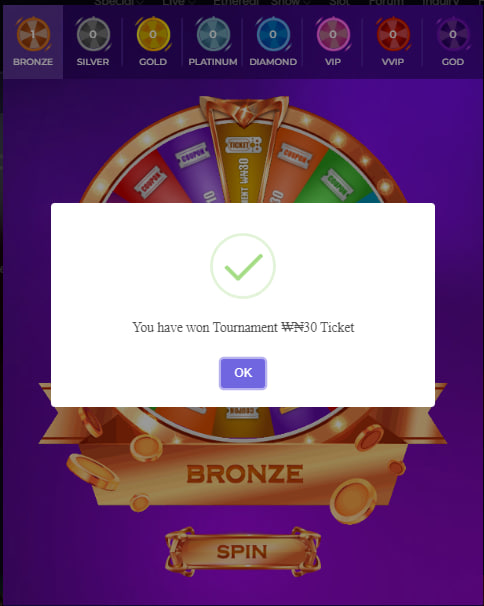
Task: Click the BRONZE banner below the wheel
Action: click(x=244, y=474)
